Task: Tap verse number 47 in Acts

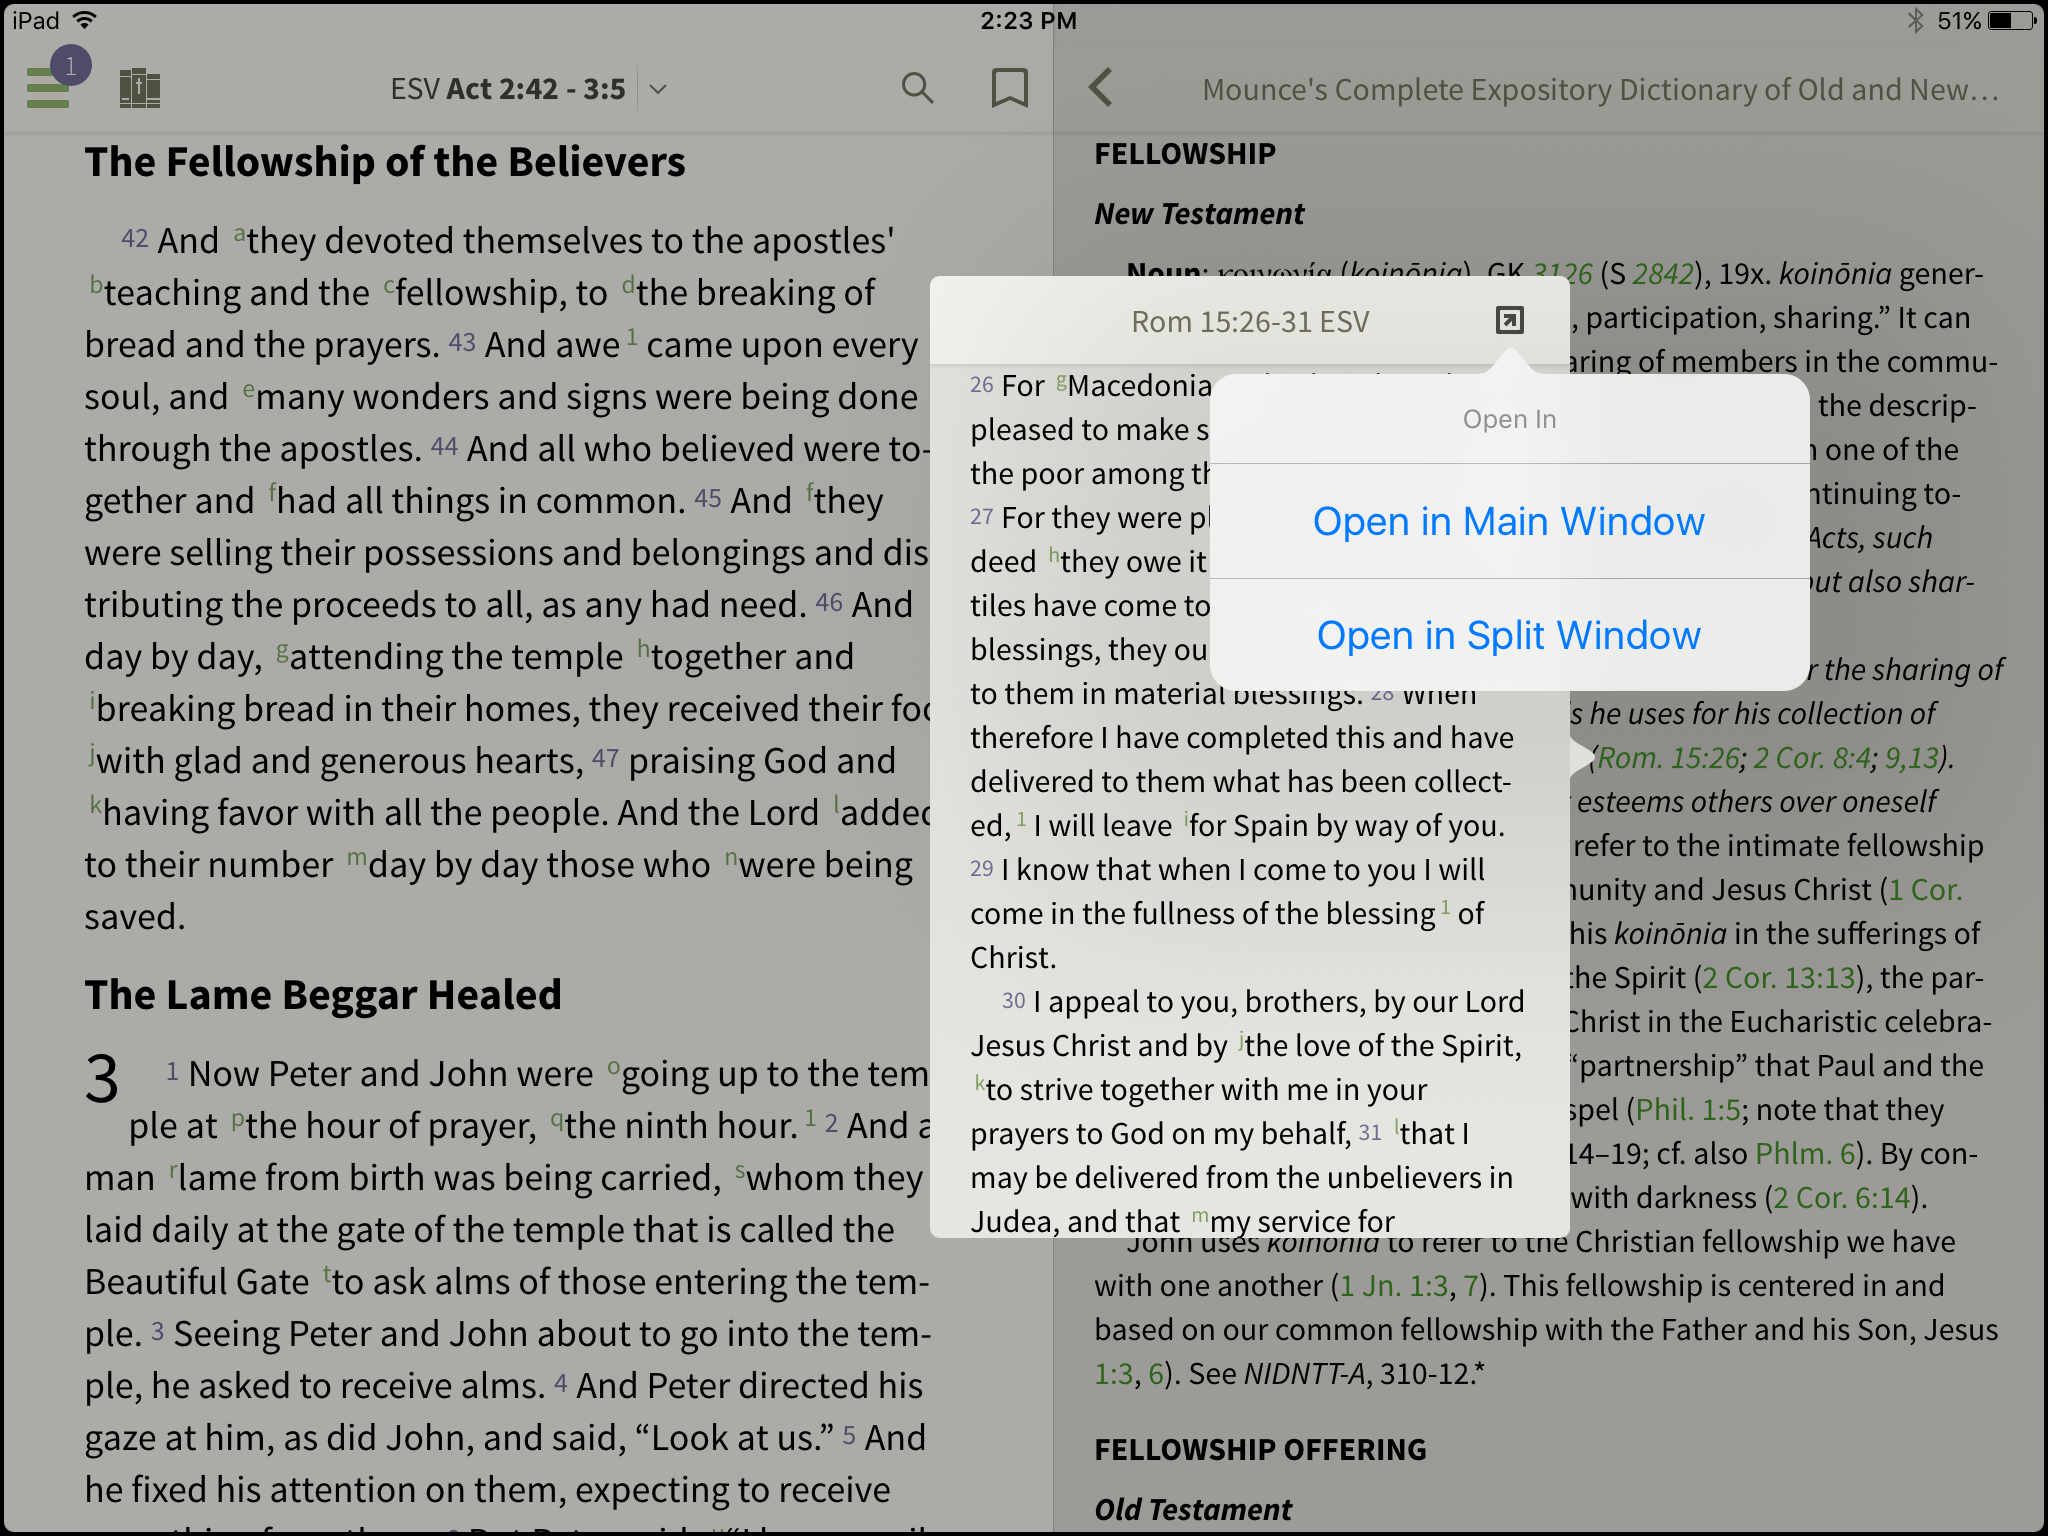Action: (605, 758)
